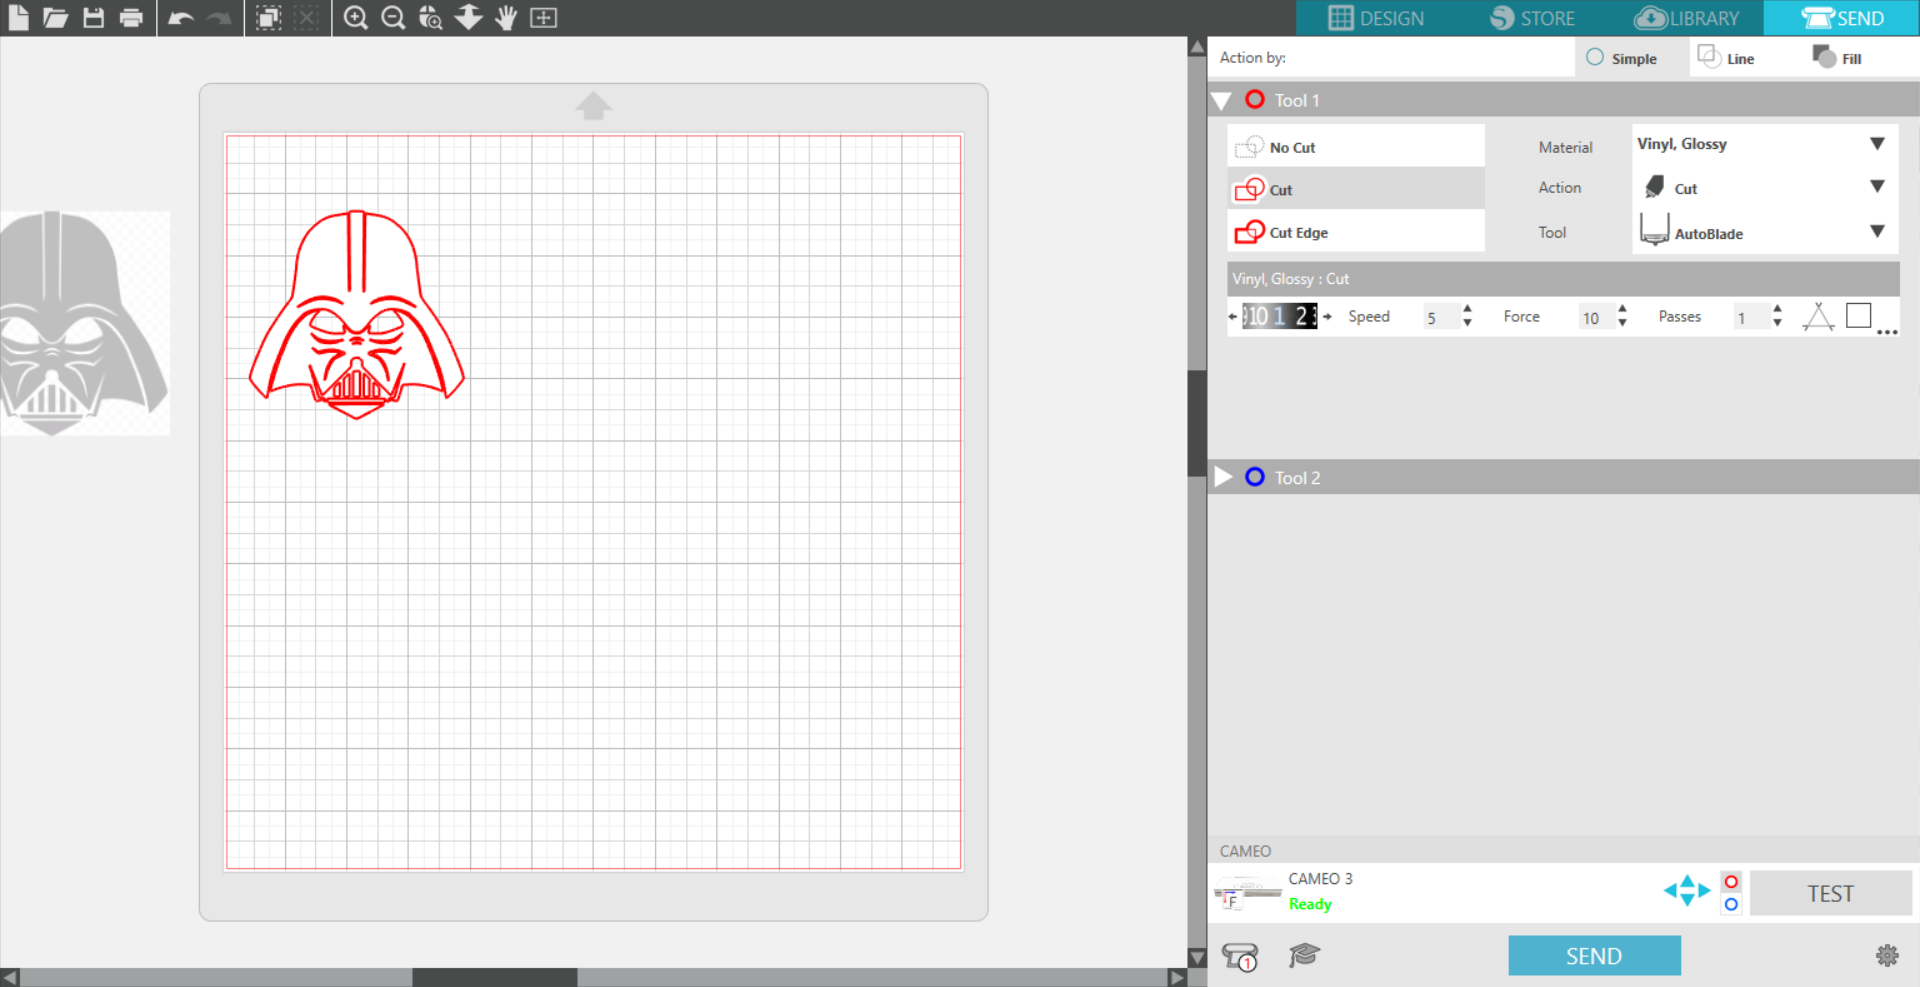Click the Tool 2 blue circle icon
Viewport: 1920px width, 987px height.
1255,477
